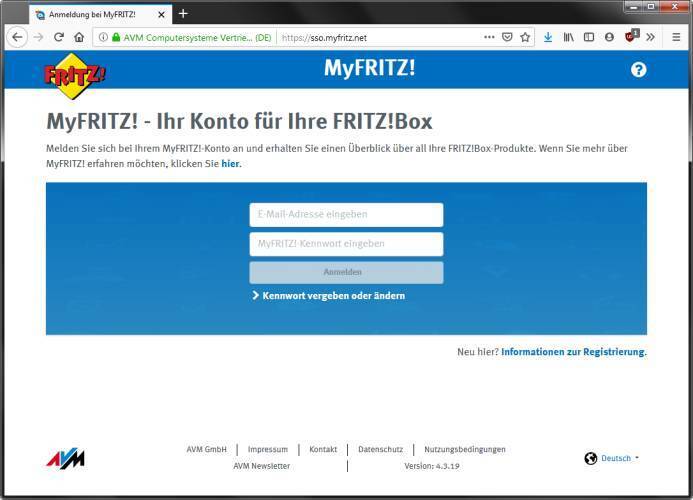Expand more toolbar tools chevron
This screenshot has width=693, height=500.
650,37
